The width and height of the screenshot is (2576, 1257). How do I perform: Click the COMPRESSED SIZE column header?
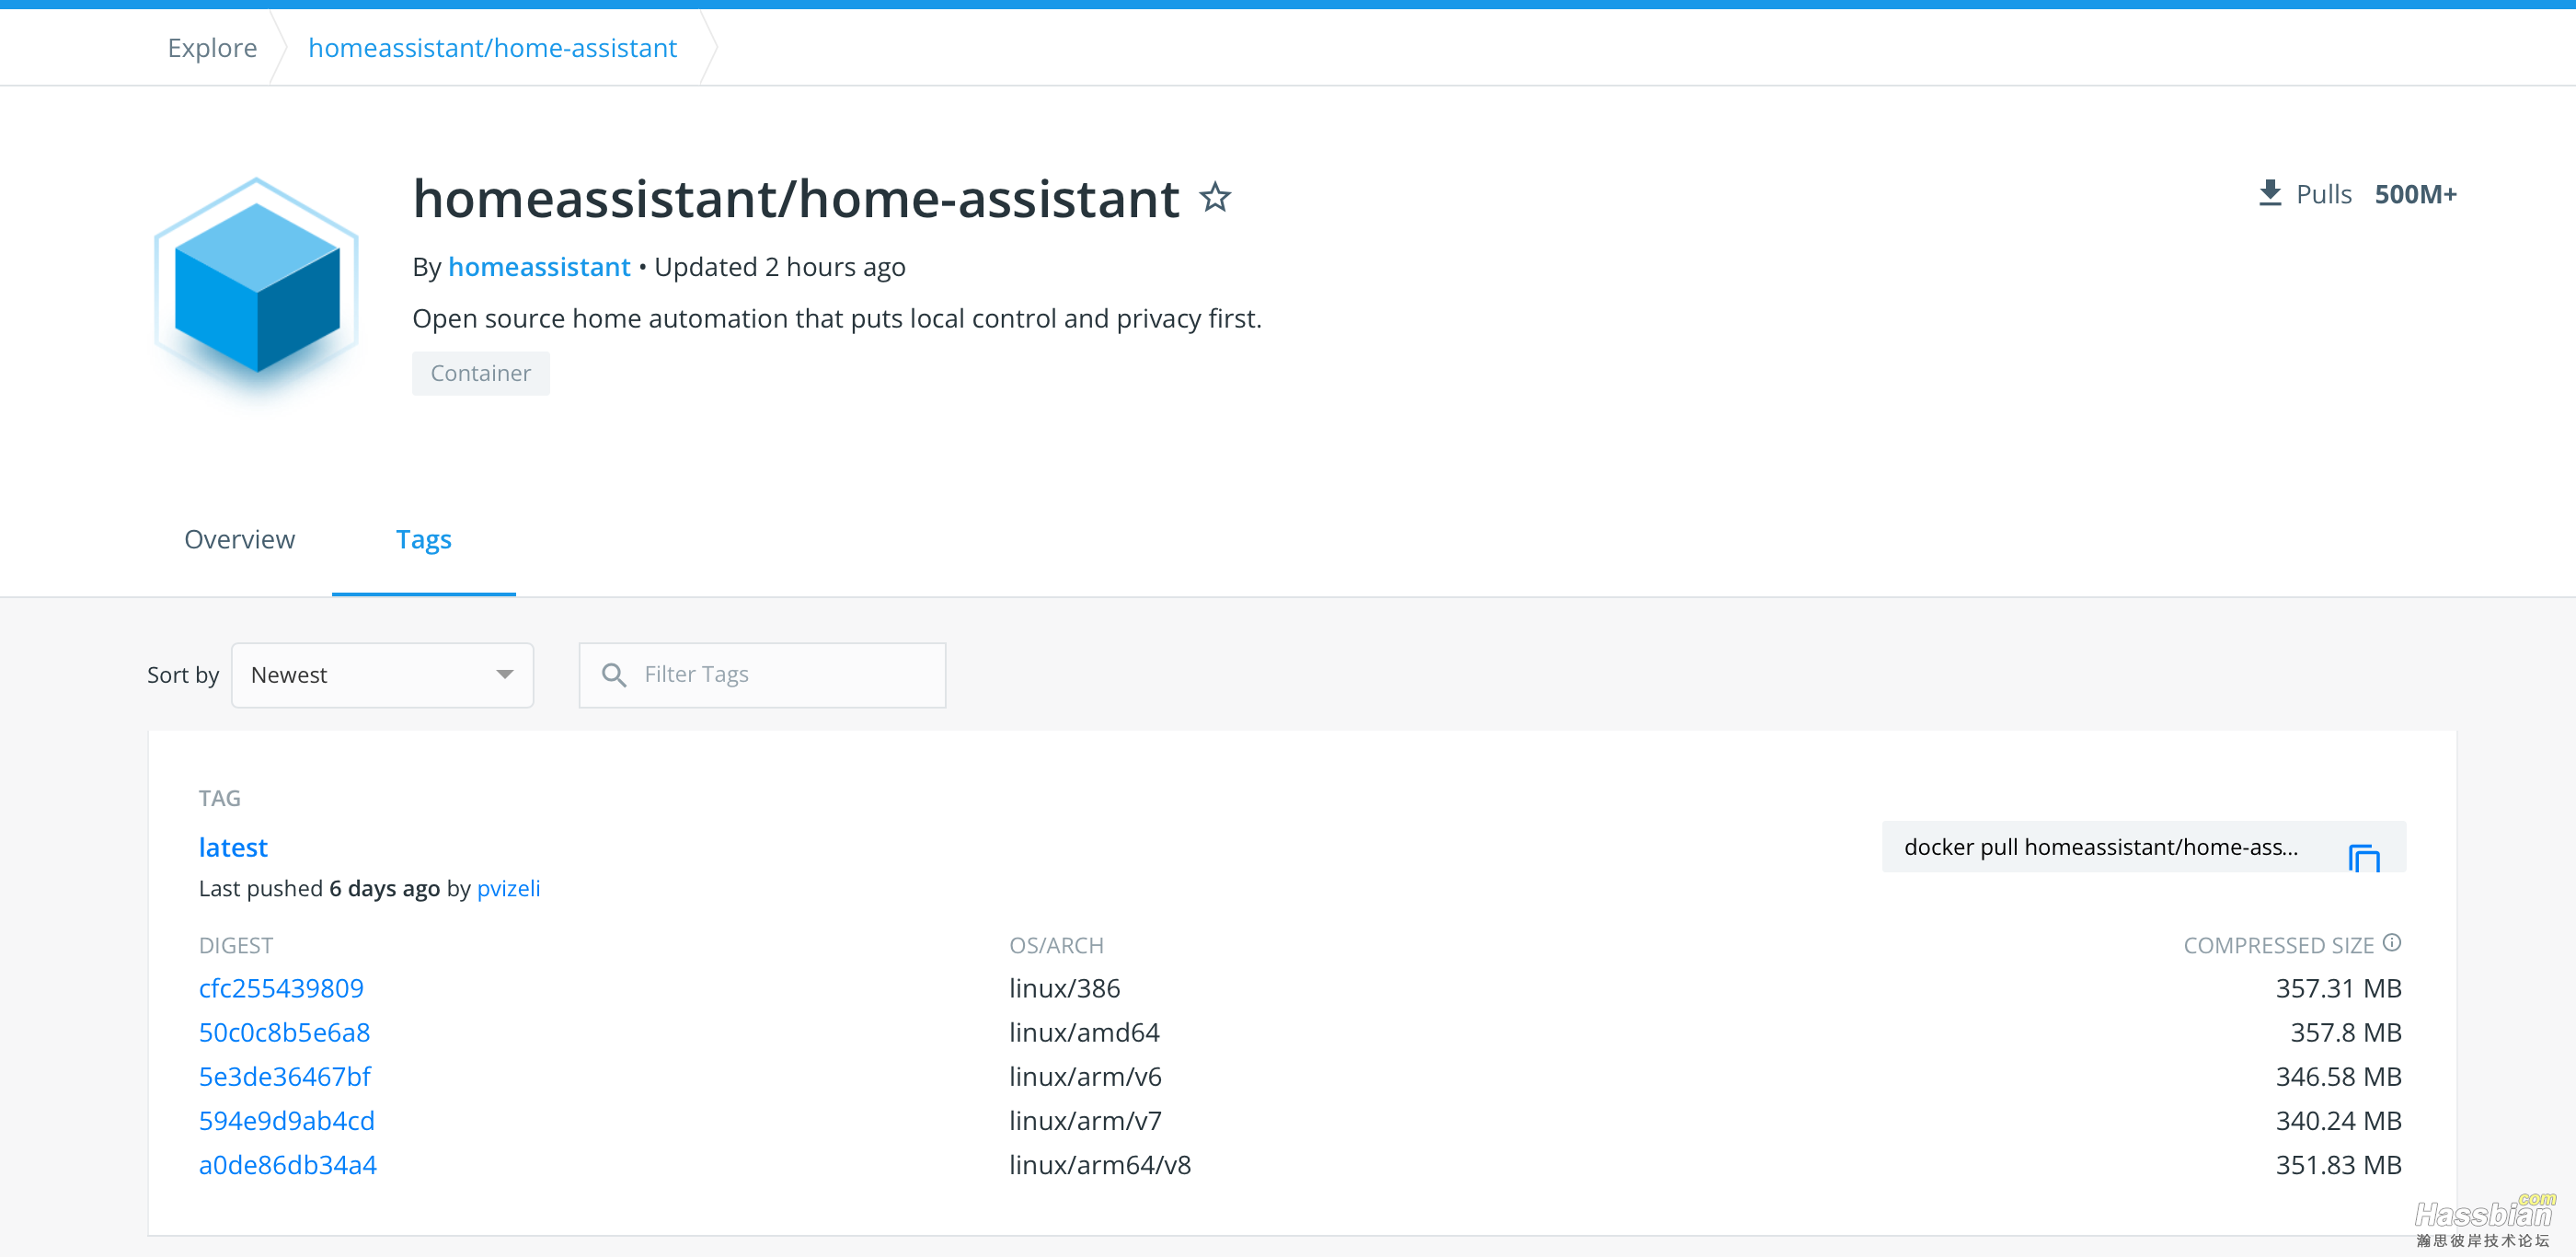coord(2278,945)
